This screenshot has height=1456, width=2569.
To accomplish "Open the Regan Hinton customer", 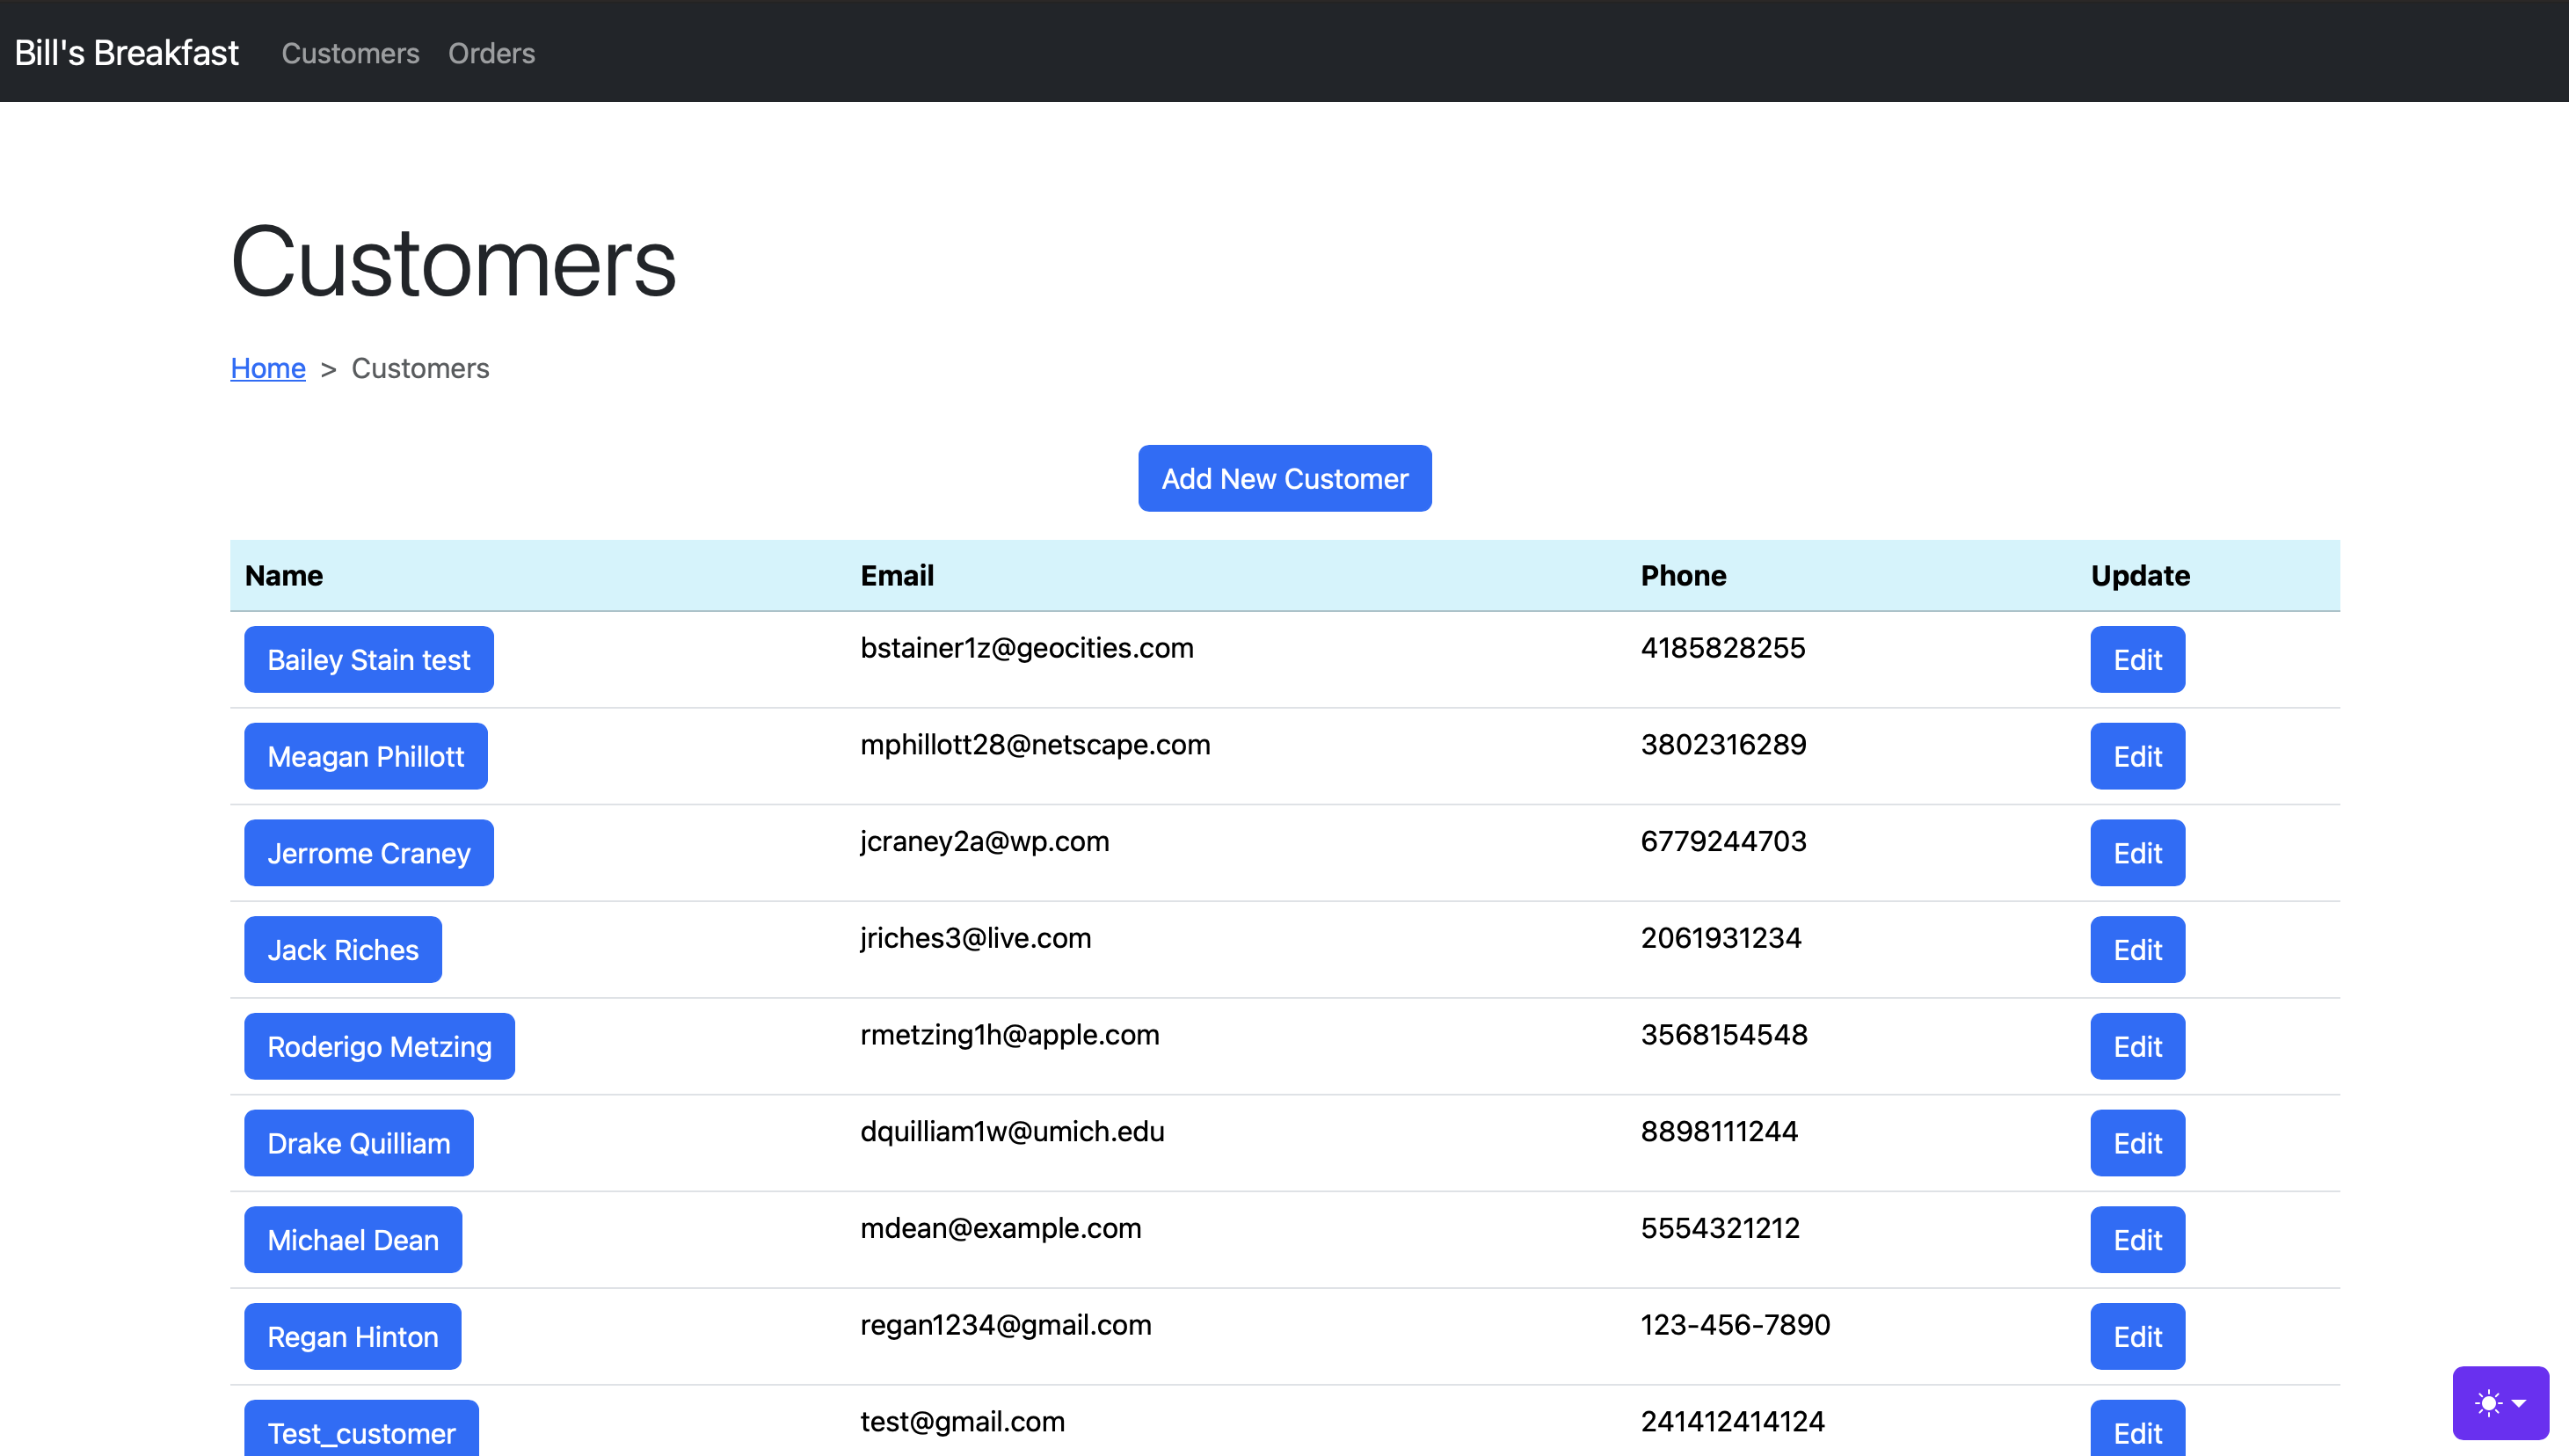I will tap(353, 1336).
